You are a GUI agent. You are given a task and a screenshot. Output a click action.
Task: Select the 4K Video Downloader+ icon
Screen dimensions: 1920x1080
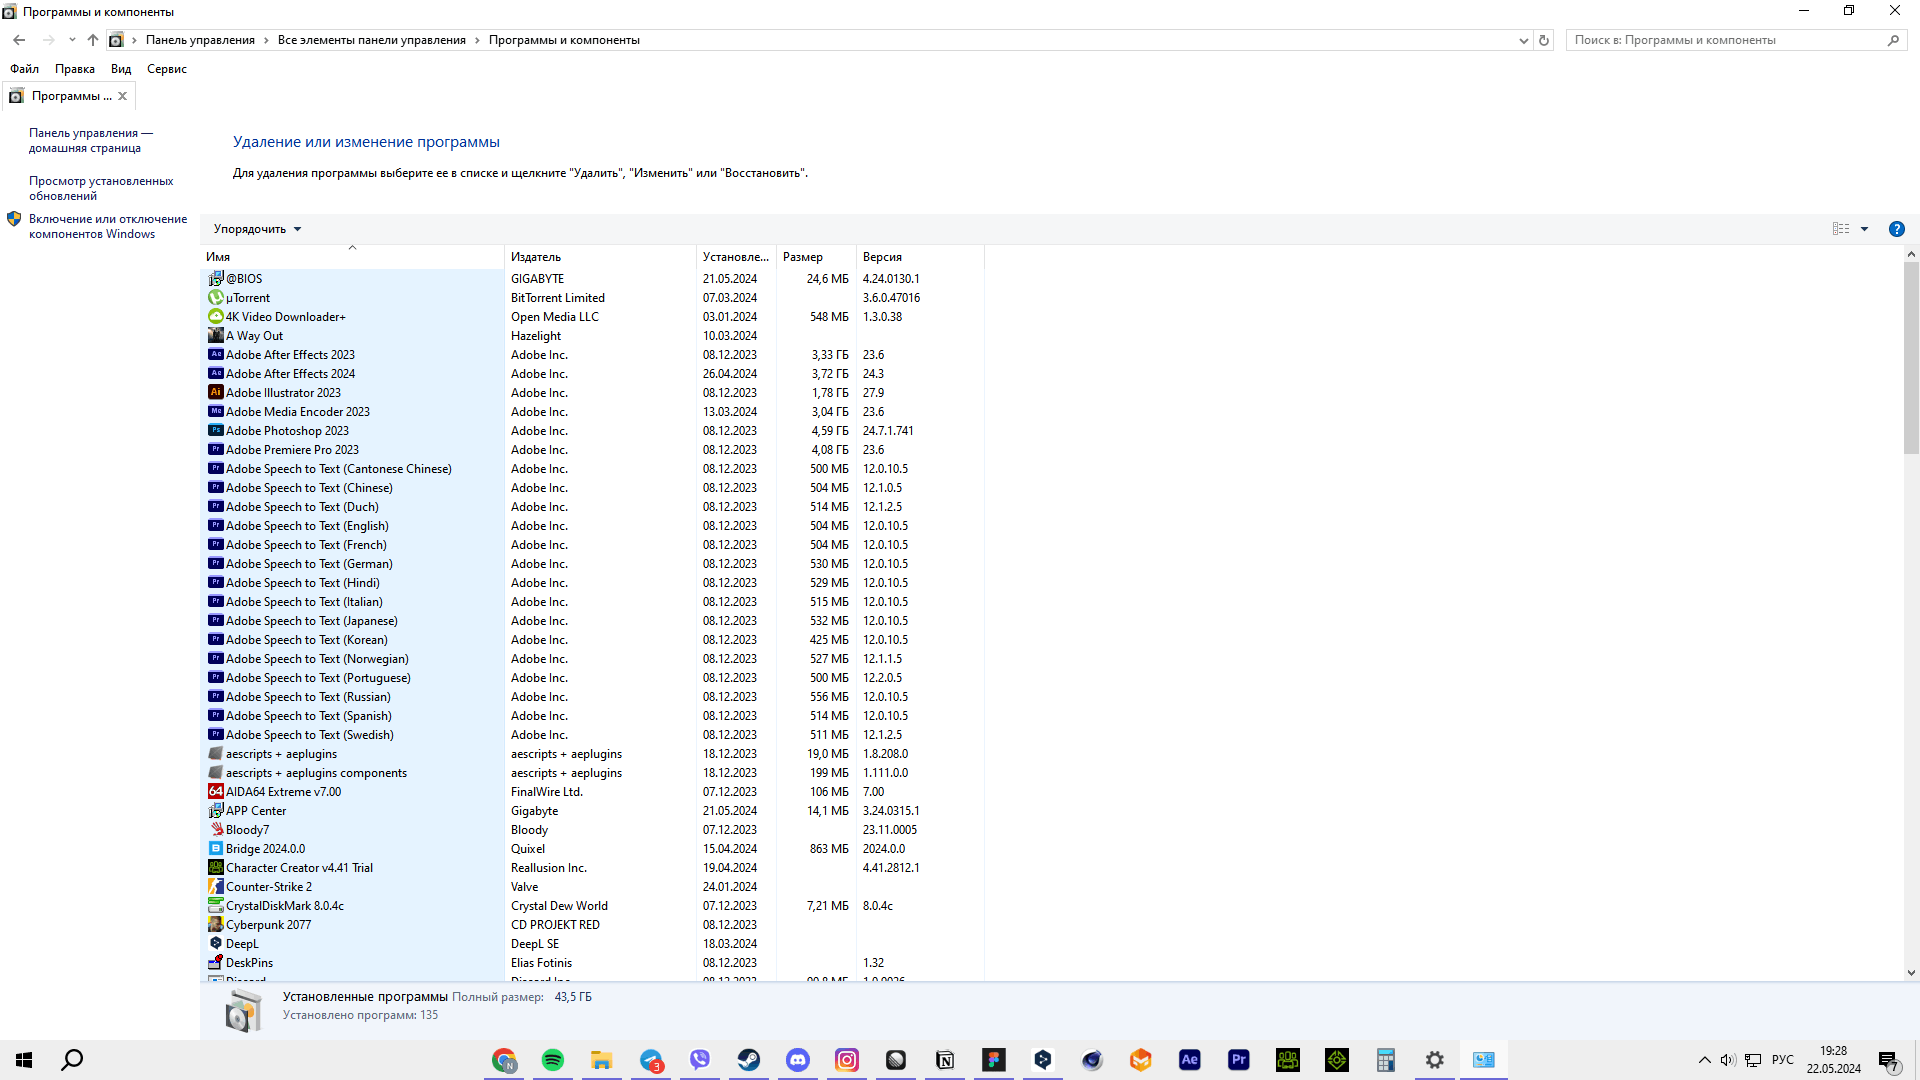point(215,317)
